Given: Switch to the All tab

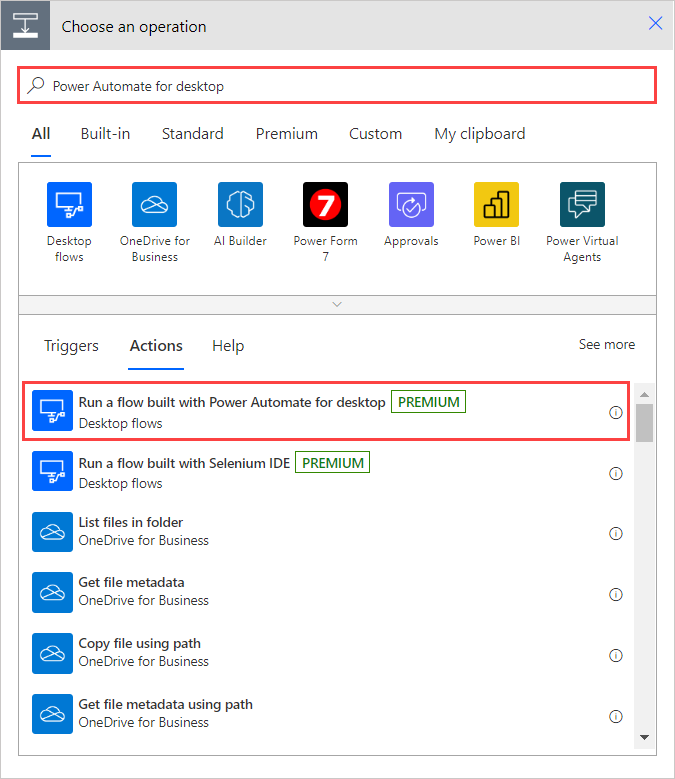Looking at the screenshot, I should (x=41, y=134).
